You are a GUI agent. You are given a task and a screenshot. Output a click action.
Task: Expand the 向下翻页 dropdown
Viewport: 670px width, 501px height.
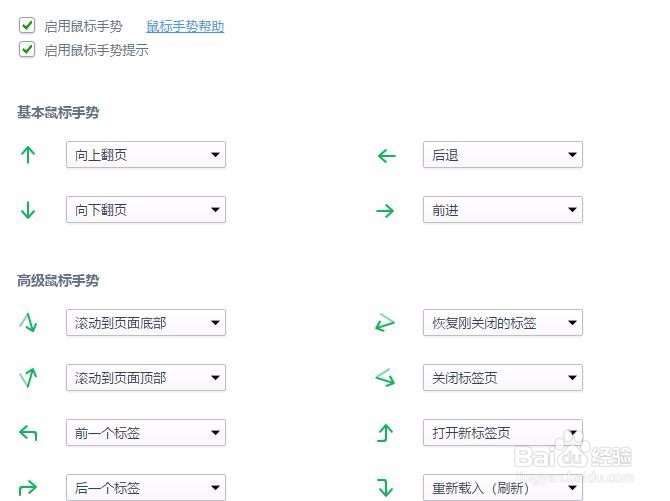145,210
